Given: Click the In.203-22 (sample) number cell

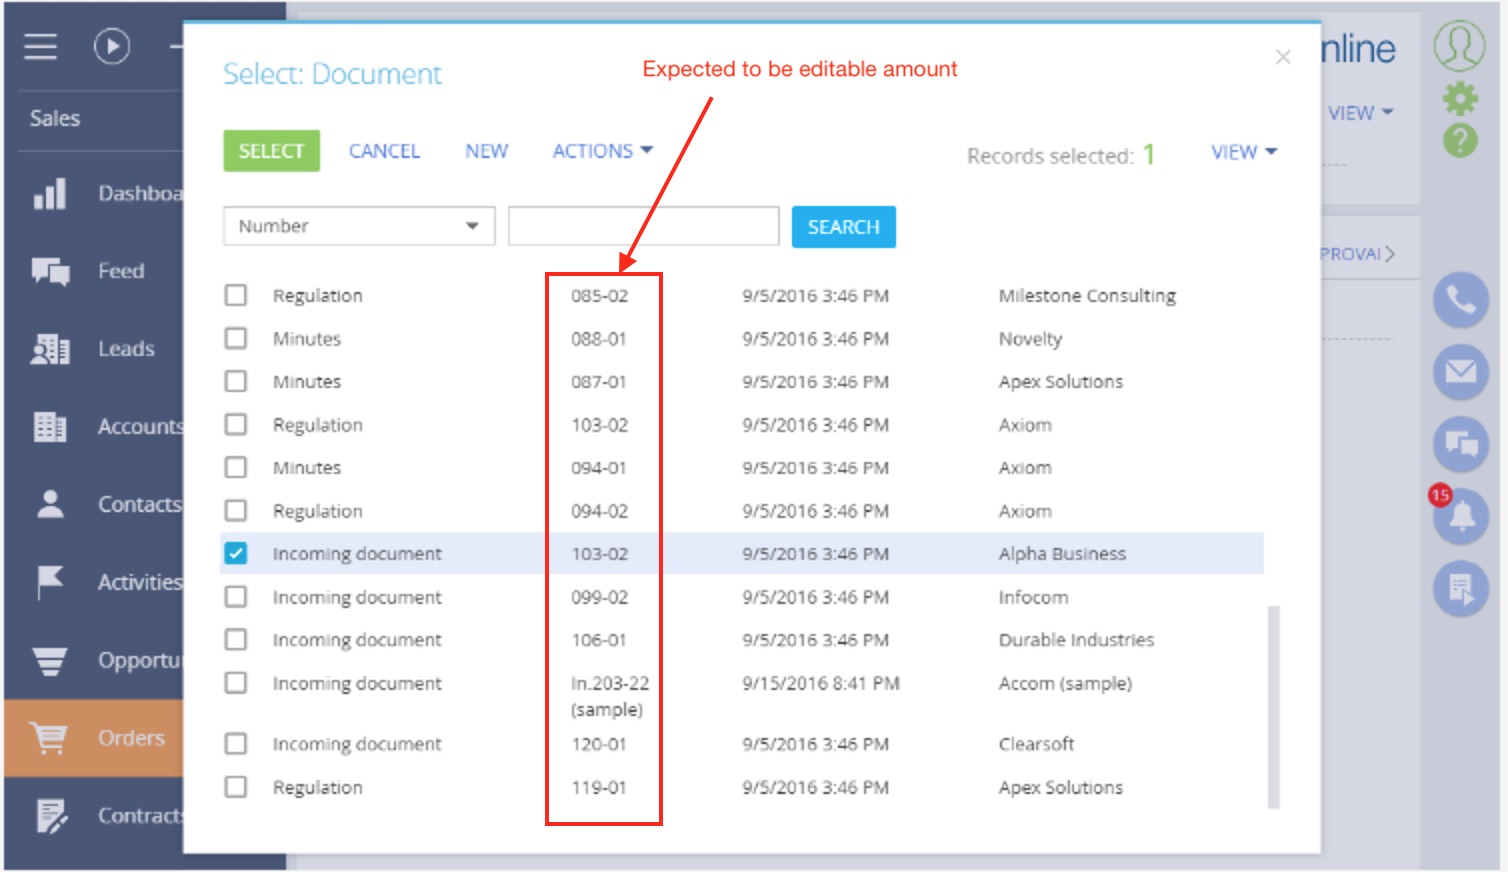Looking at the screenshot, I should click(x=610, y=696).
